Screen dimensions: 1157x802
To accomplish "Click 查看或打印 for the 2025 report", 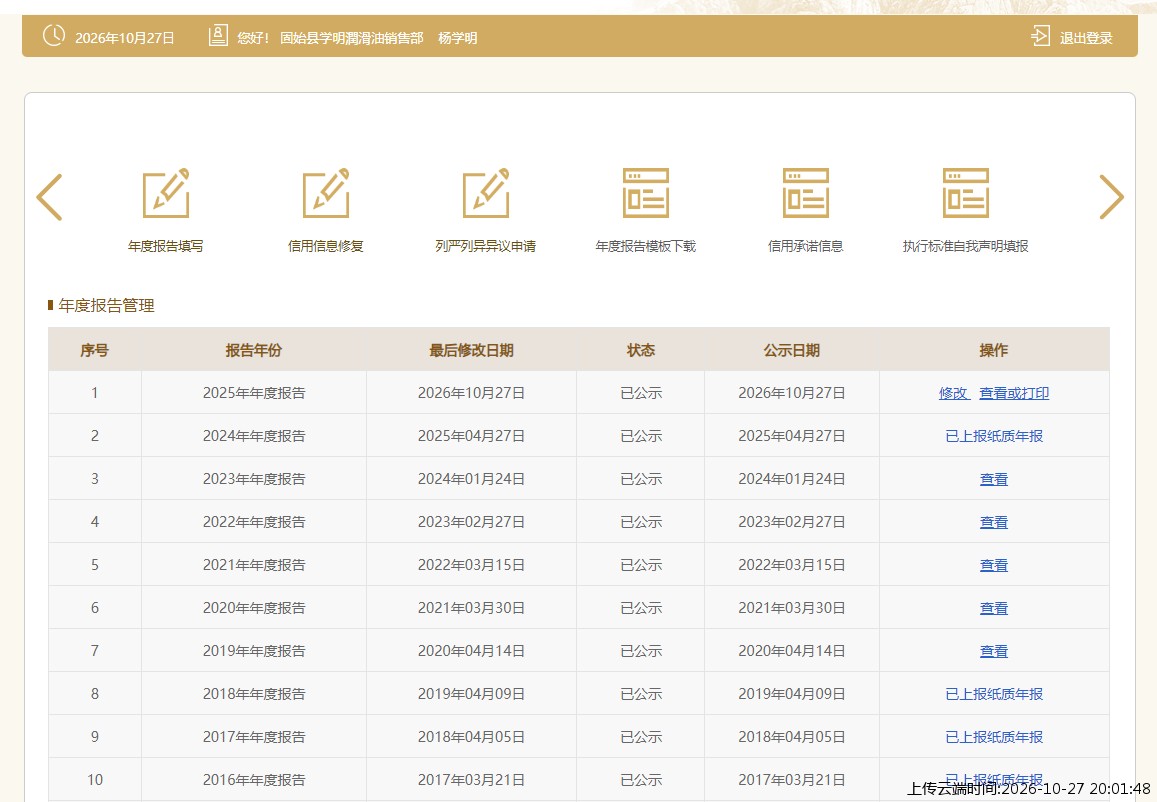I will [x=1014, y=393].
